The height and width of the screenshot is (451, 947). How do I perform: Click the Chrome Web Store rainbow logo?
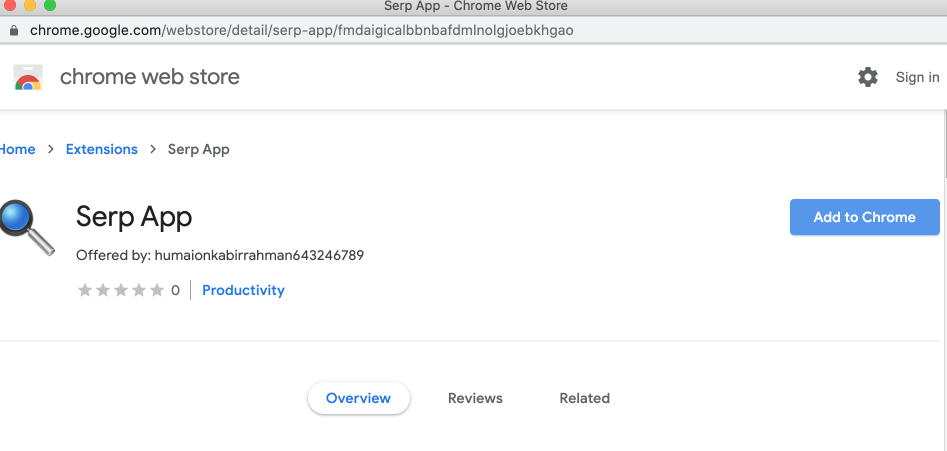tap(27, 77)
